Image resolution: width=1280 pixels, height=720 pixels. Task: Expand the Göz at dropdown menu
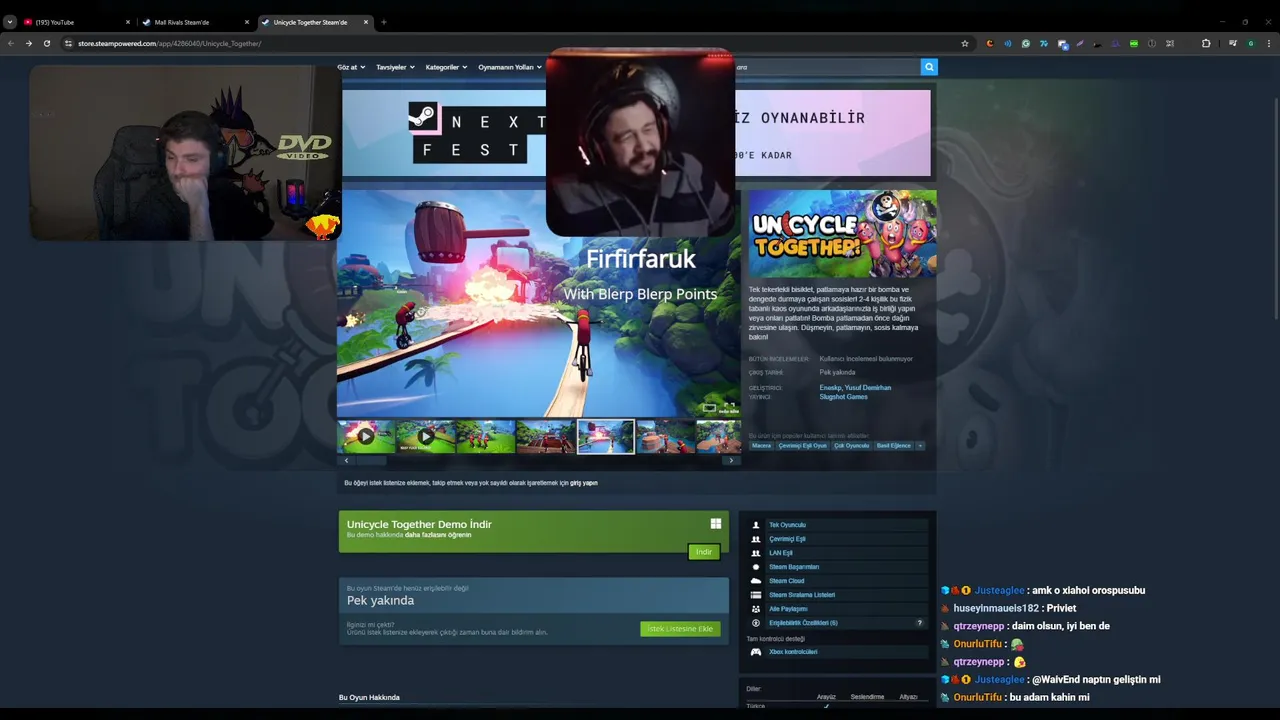[351, 67]
